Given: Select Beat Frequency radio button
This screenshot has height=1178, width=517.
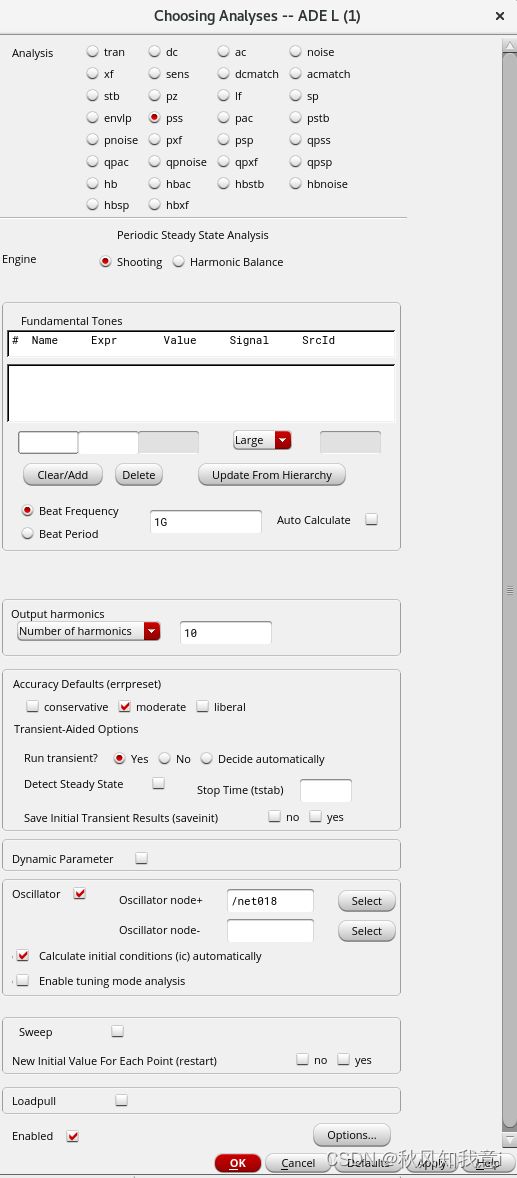Looking at the screenshot, I should click(x=28, y=511).
